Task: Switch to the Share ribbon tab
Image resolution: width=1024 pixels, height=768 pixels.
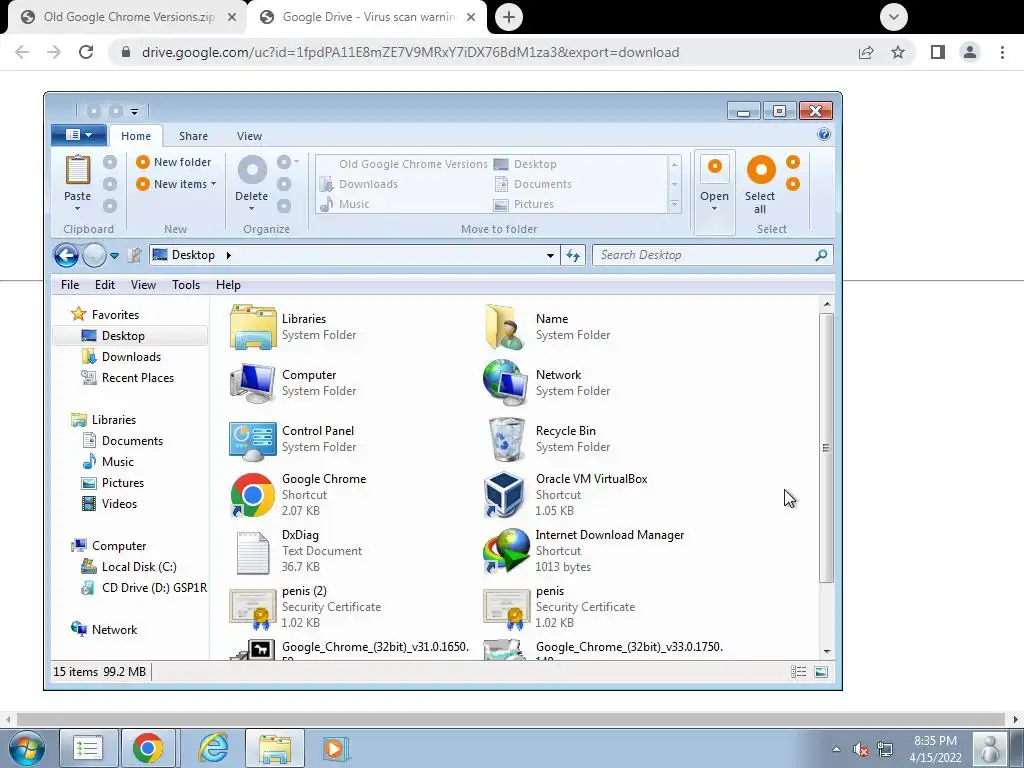Action: [x=193, y=136]
